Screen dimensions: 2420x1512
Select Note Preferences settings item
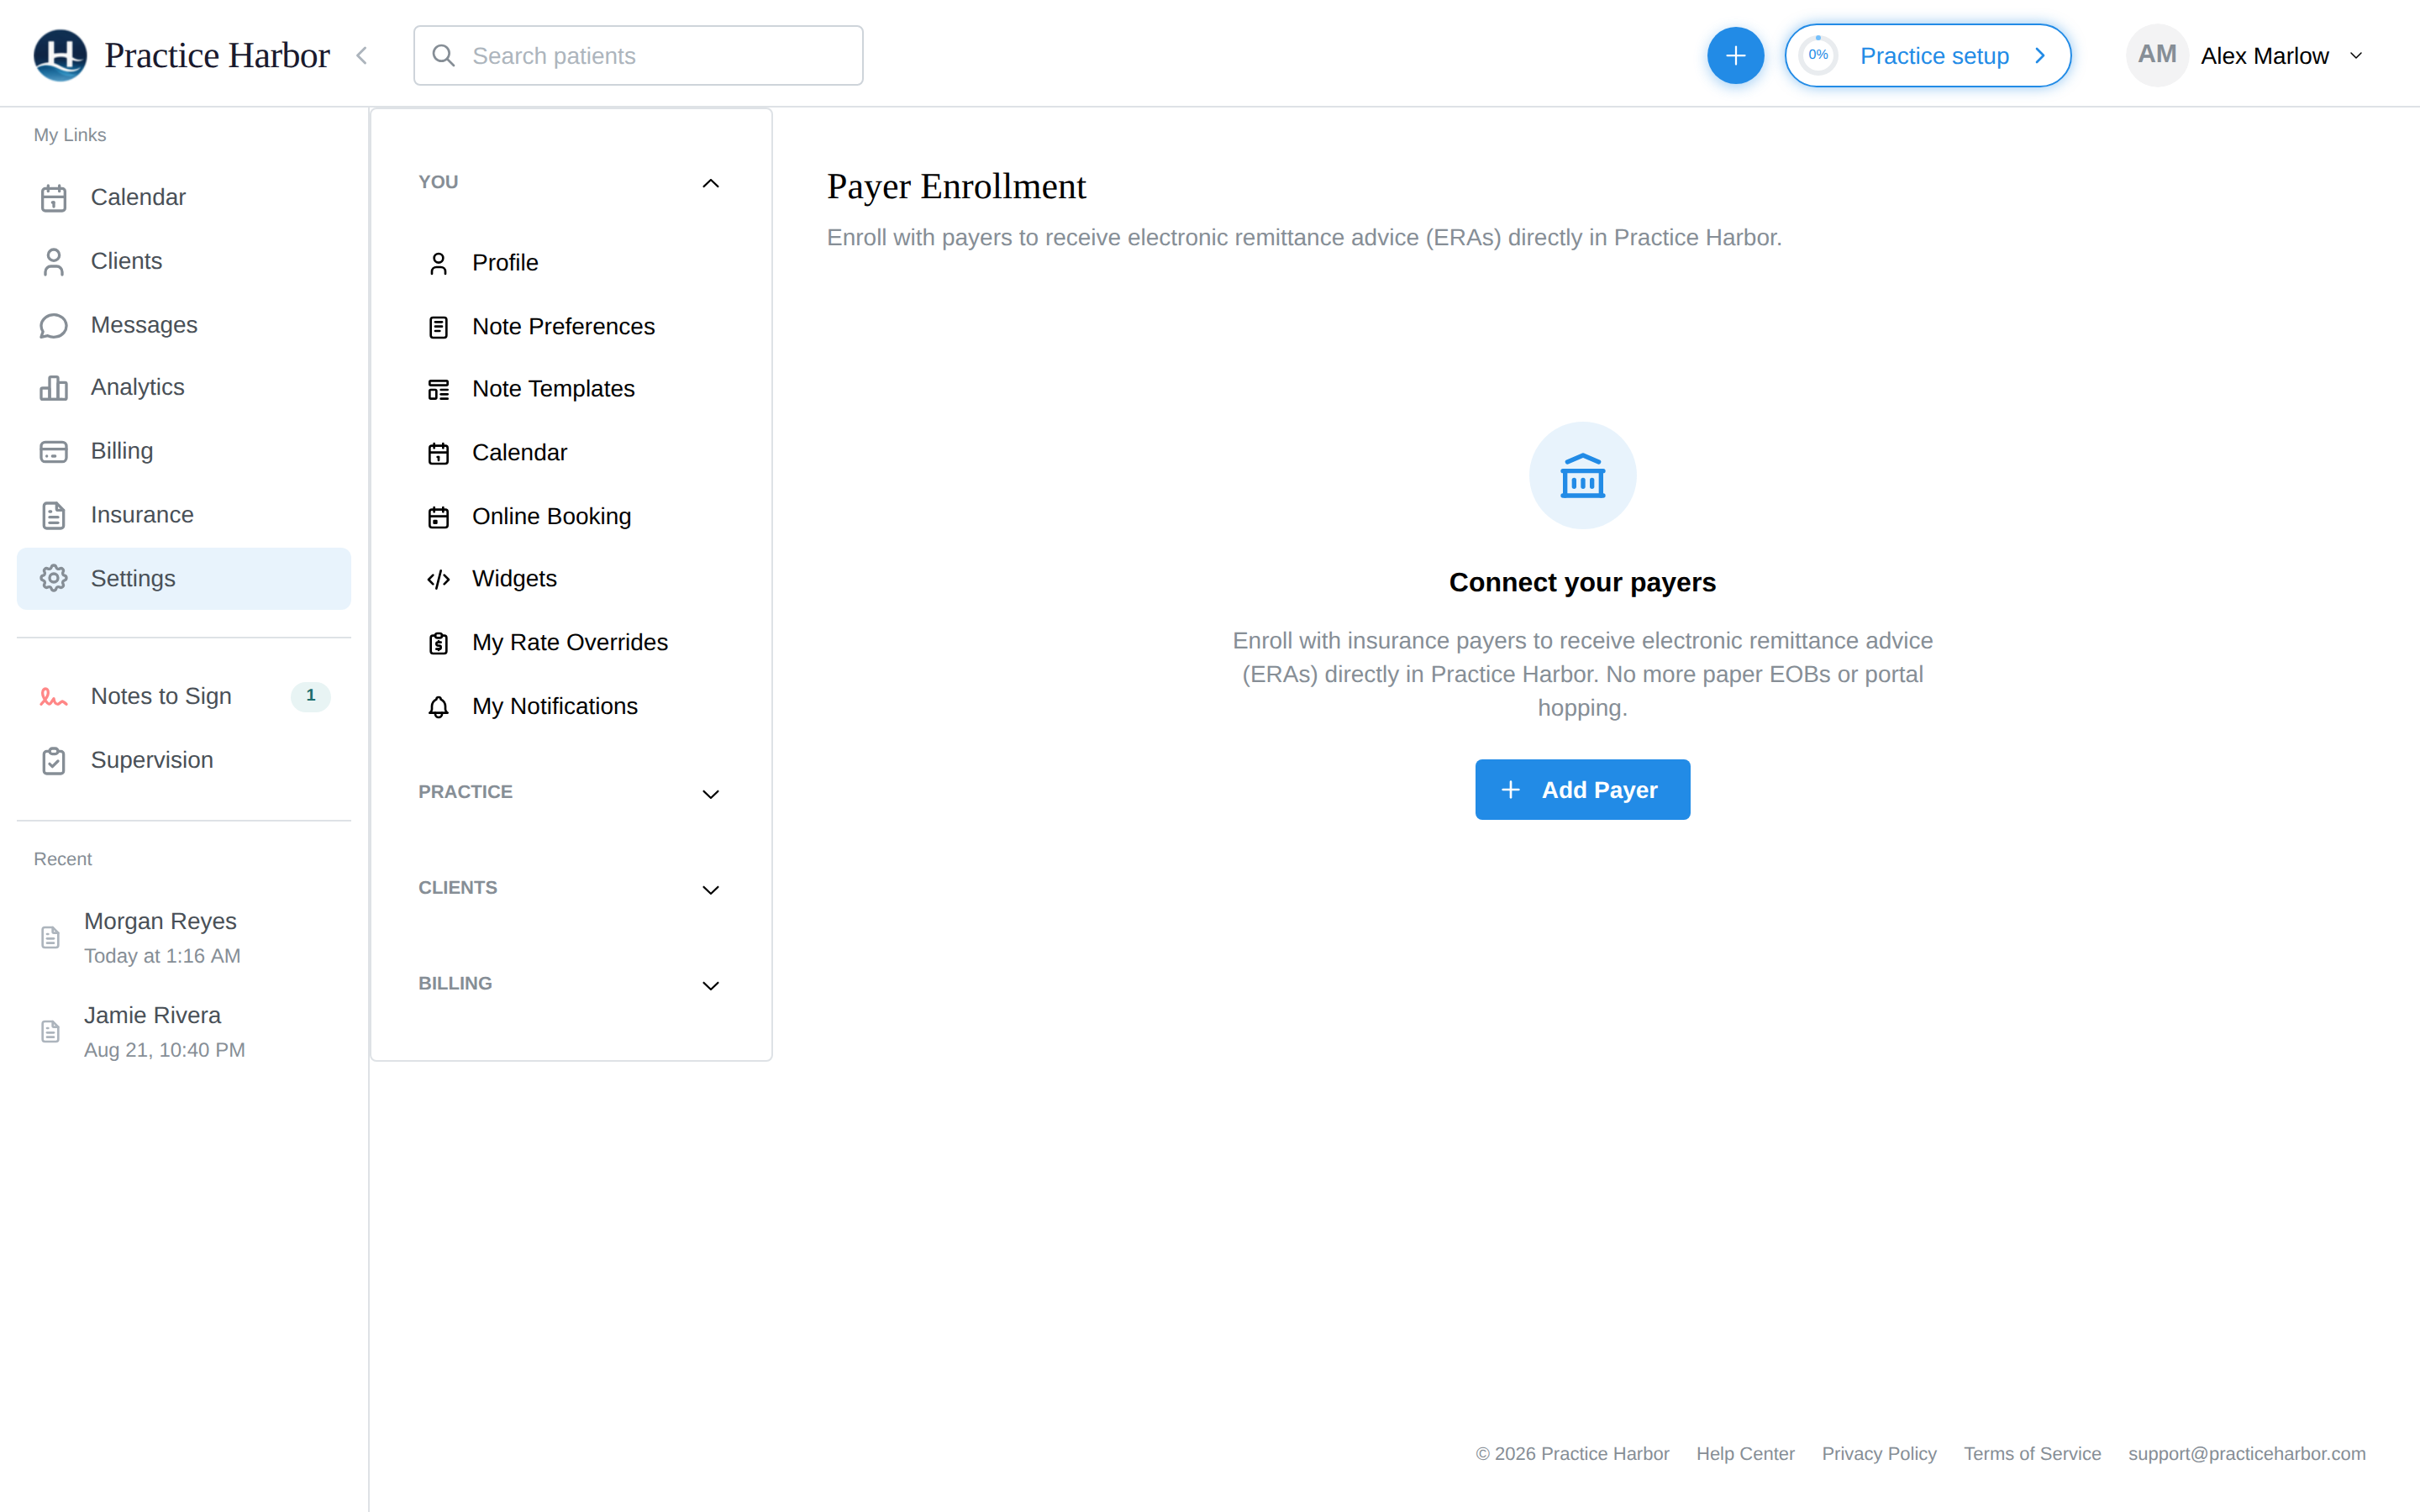tap(570, 327)
